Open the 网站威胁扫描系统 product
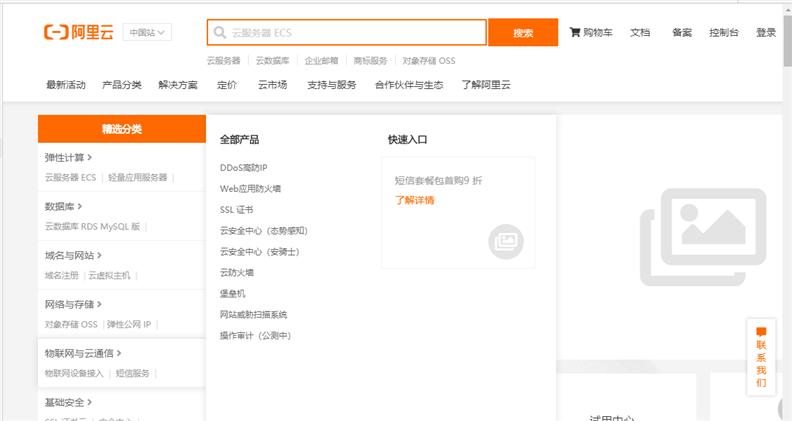This screenshot has width=792, height=421. pyautogui.click(x=254, y=315)
